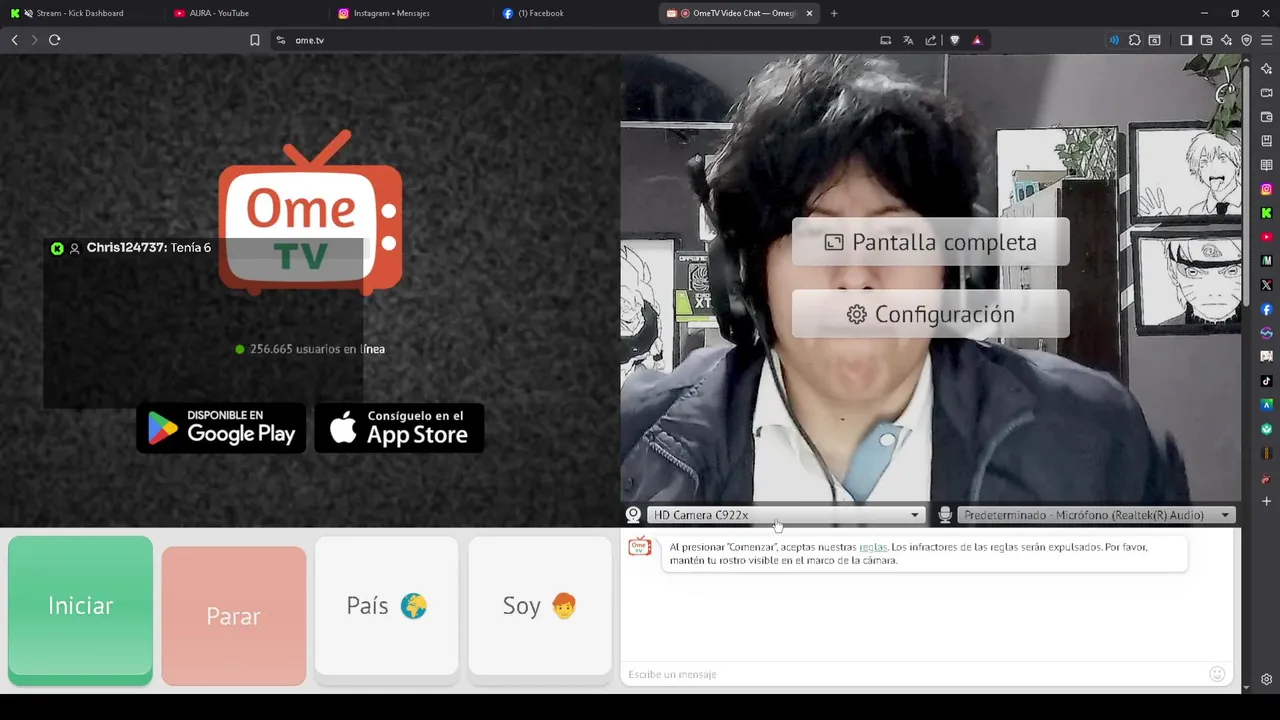Viewport: 1280px width, 720px height.
Task: Open Brave VPN shield icon
Action: click(1246, 40)
